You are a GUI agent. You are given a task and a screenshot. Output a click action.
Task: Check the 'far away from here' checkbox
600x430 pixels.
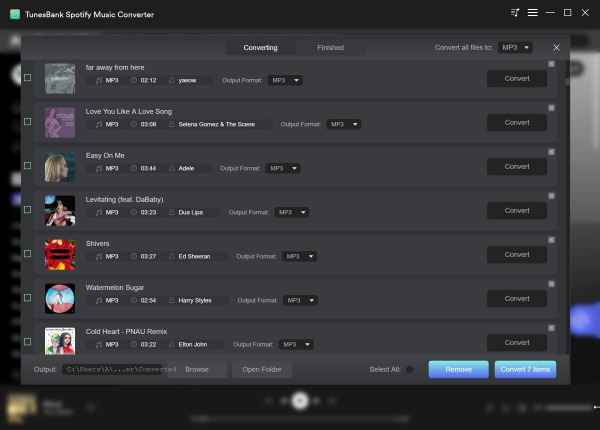point(28,78)
